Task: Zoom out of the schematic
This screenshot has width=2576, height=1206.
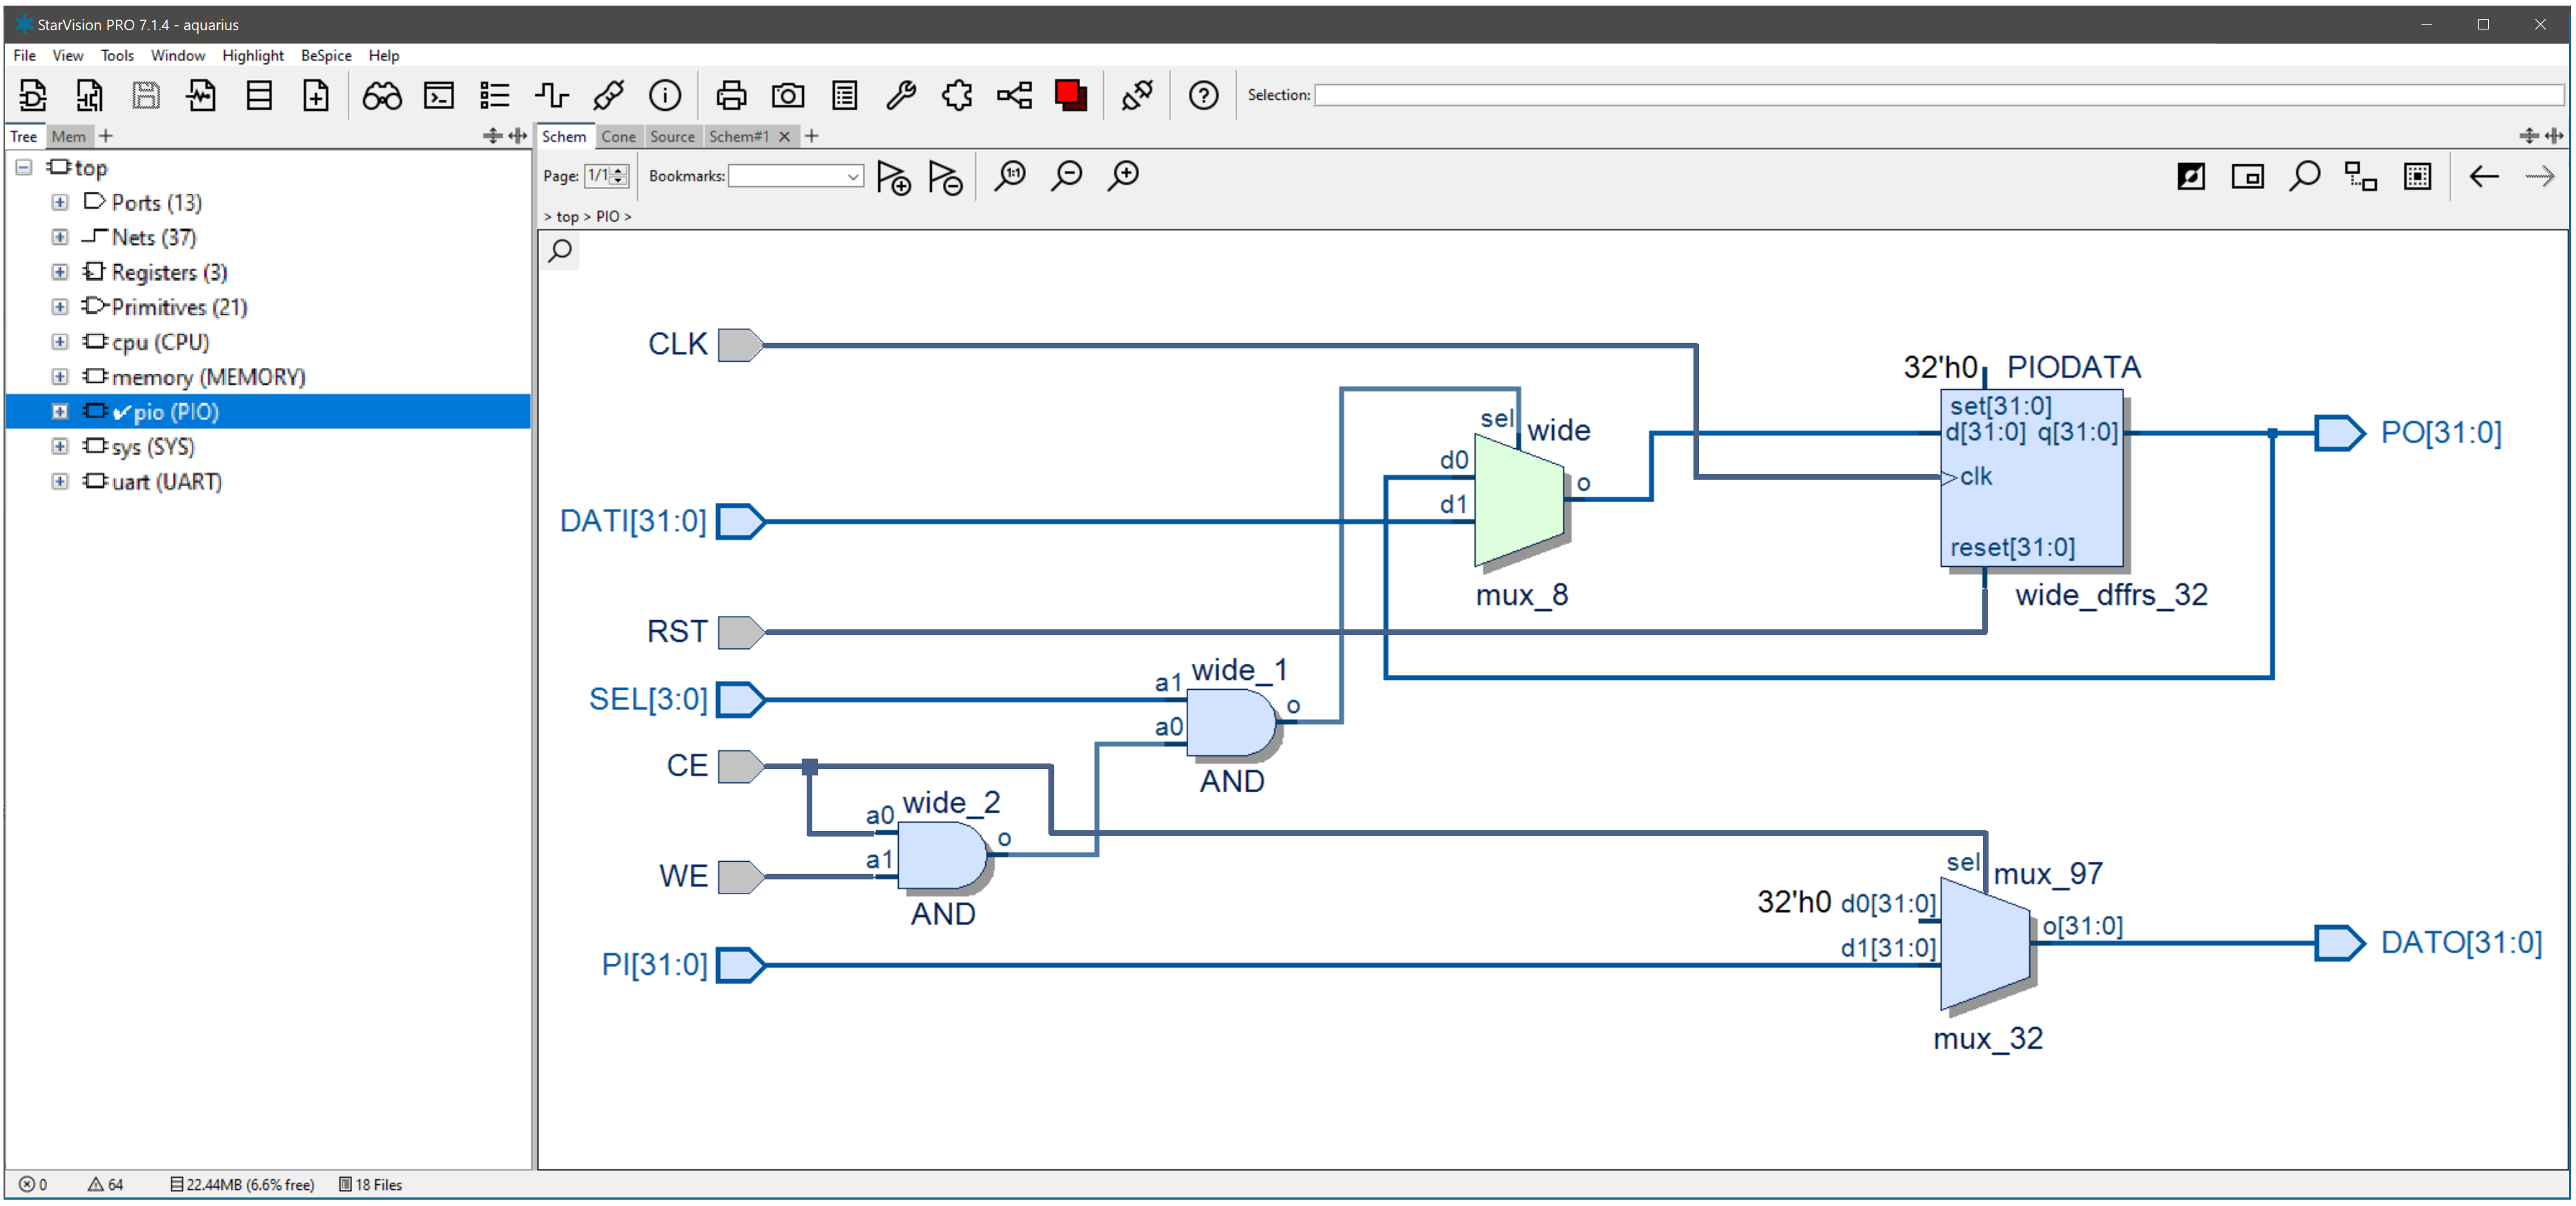Action: click(x=1067, y=176)
